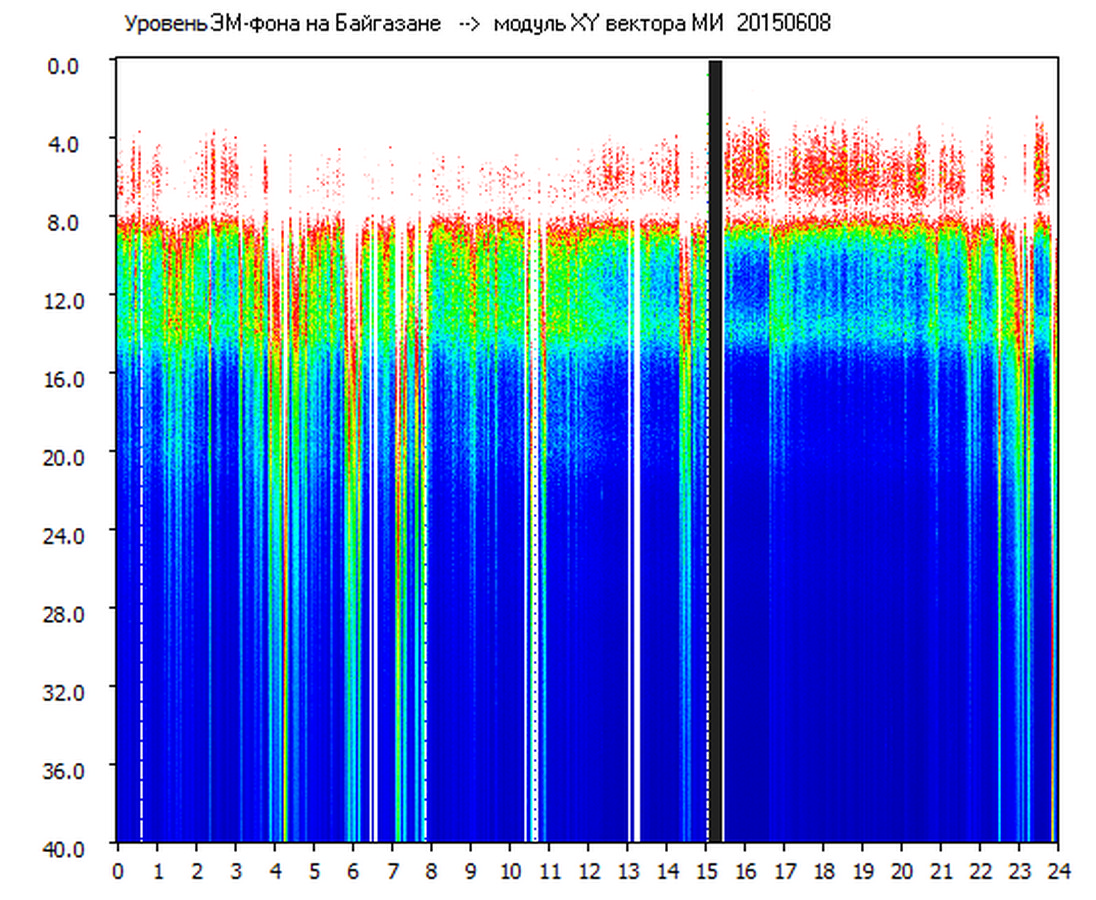This screenshot has width=1096, height=900.
Task: Click the x-axis hour label "12"
Action: [589, 871]
